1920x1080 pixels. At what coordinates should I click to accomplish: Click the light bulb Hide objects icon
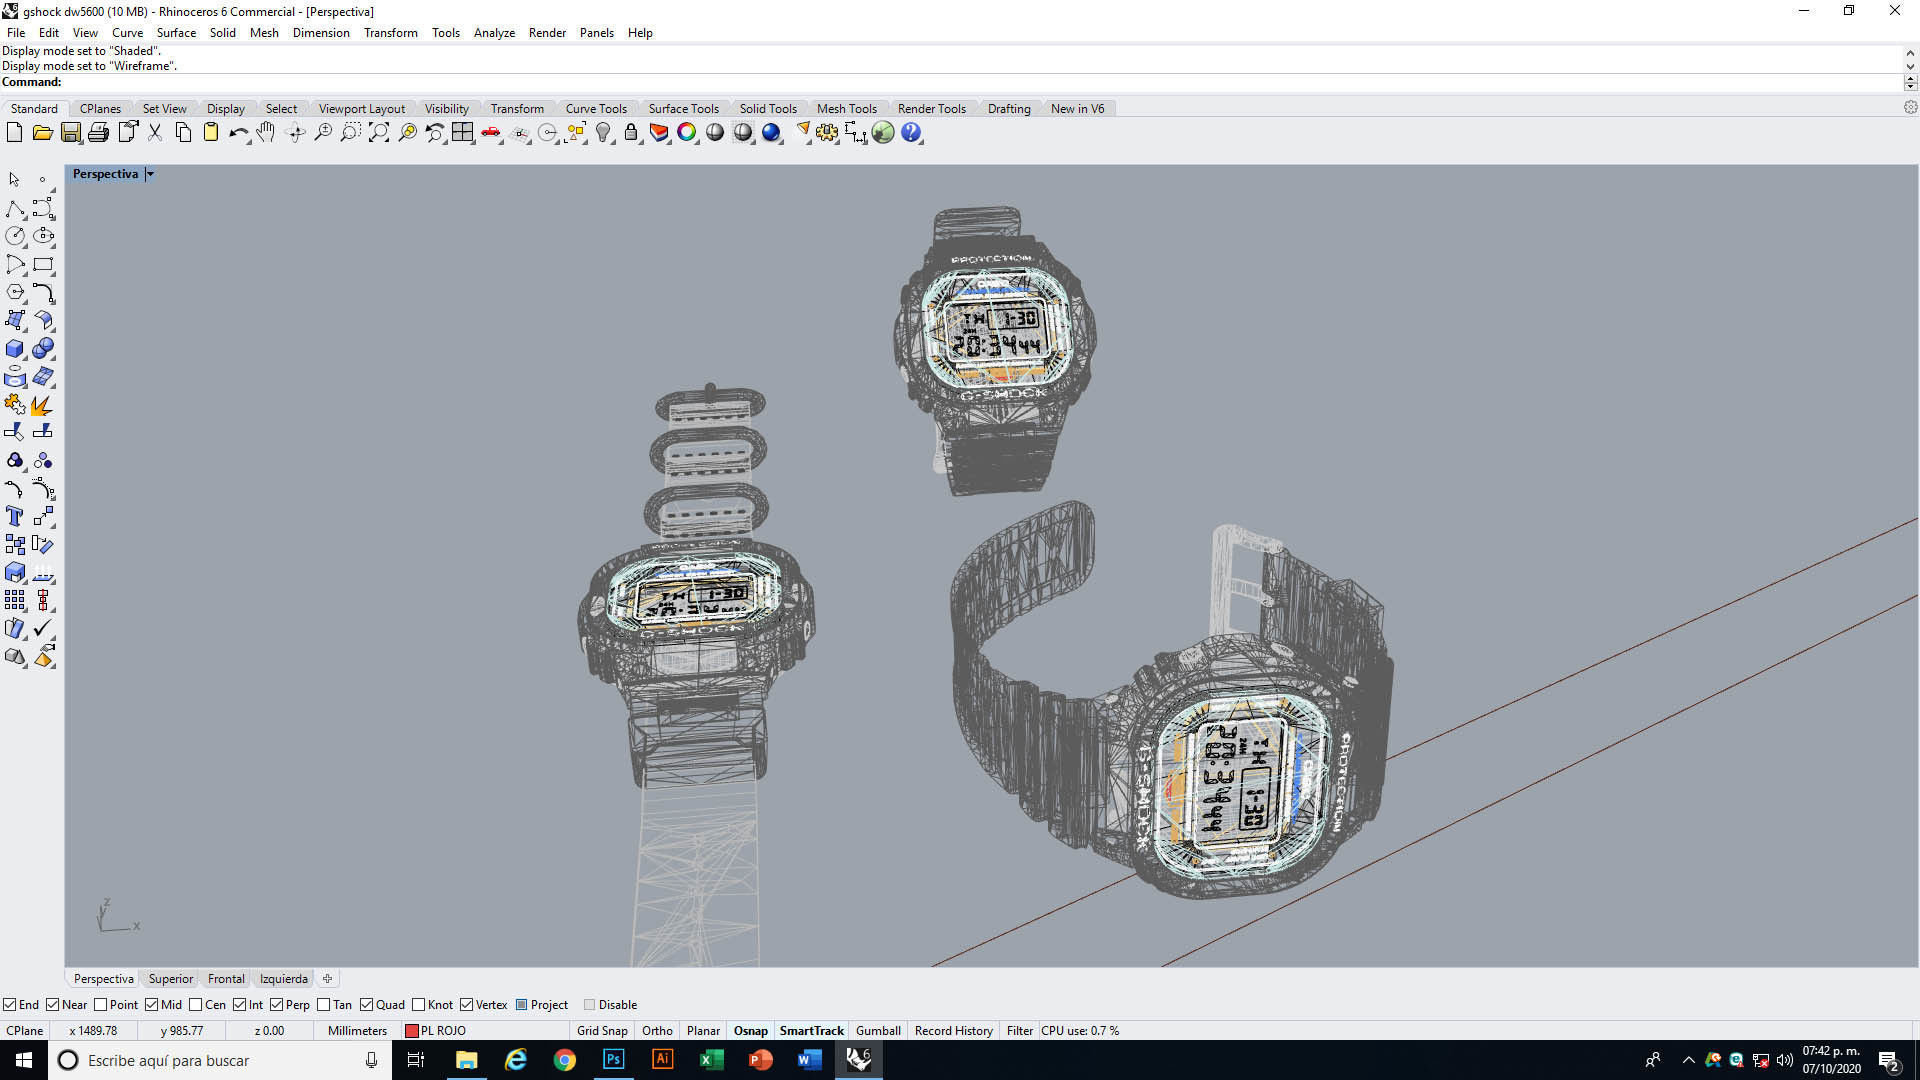pyautogui.click(x=603, y=132)
